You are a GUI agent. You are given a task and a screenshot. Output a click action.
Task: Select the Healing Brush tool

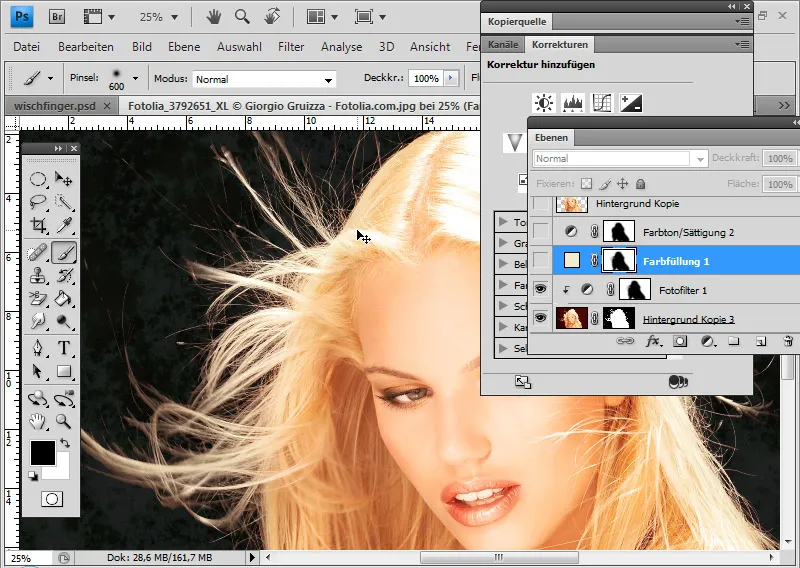click(x=38, y=253)
